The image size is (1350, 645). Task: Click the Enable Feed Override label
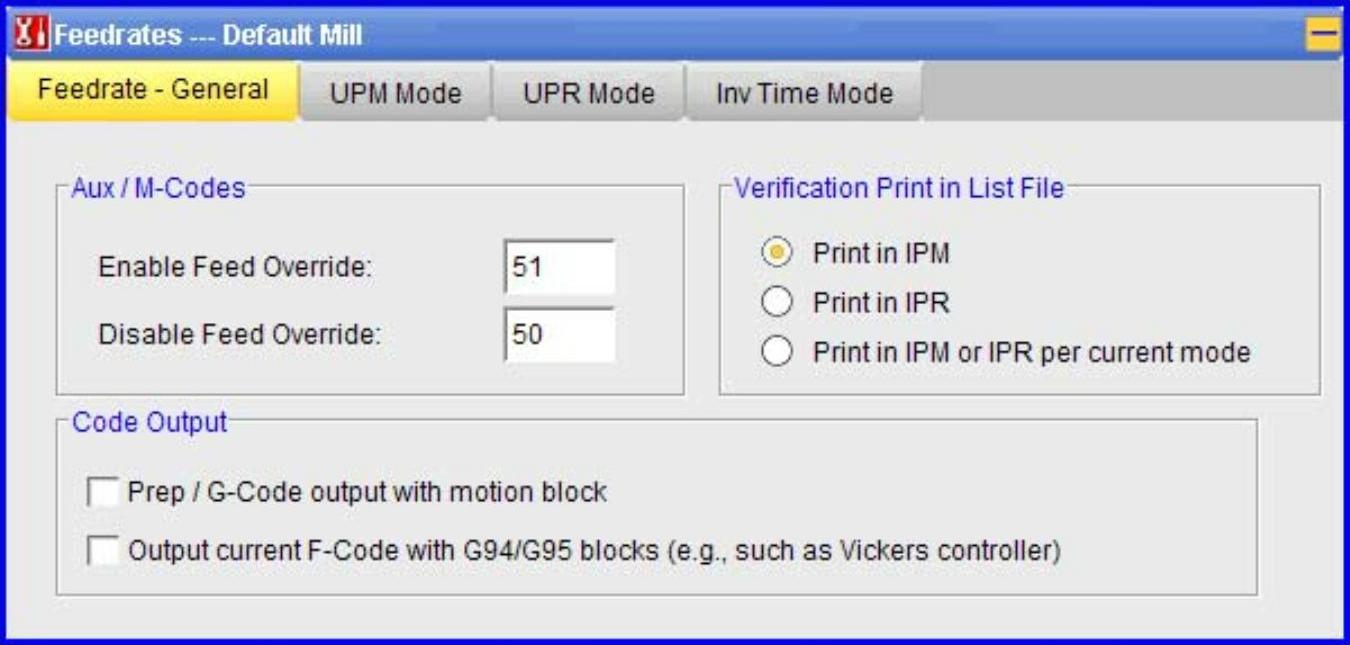click(x=235, y=268)
